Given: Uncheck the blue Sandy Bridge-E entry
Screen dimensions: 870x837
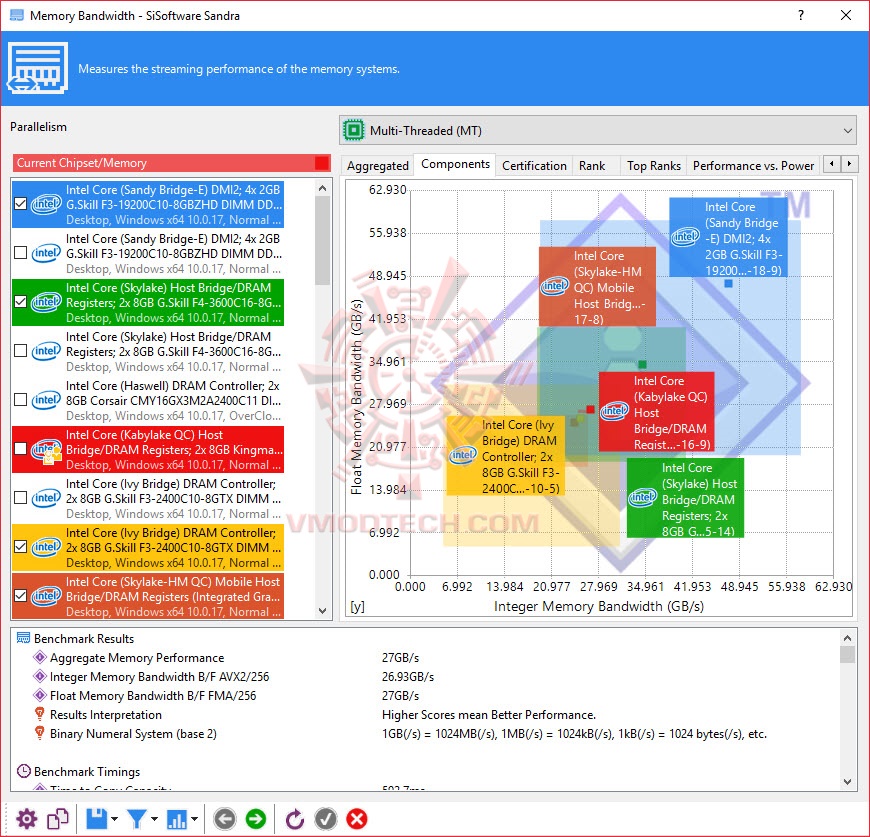Looking at the screenshot, I should [21, 204].
